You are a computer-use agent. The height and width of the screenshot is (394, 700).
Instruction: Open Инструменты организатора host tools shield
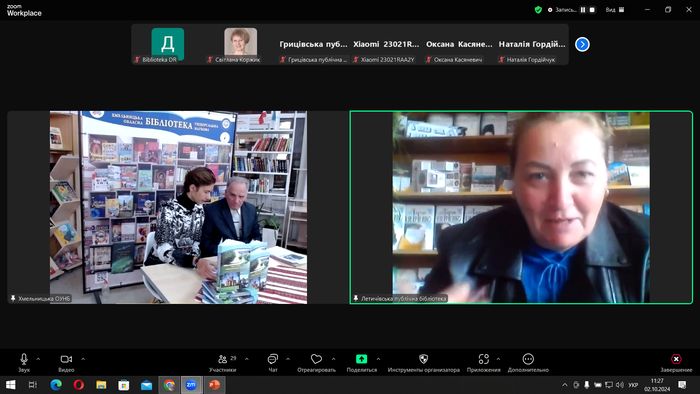(x=423, y=359)
